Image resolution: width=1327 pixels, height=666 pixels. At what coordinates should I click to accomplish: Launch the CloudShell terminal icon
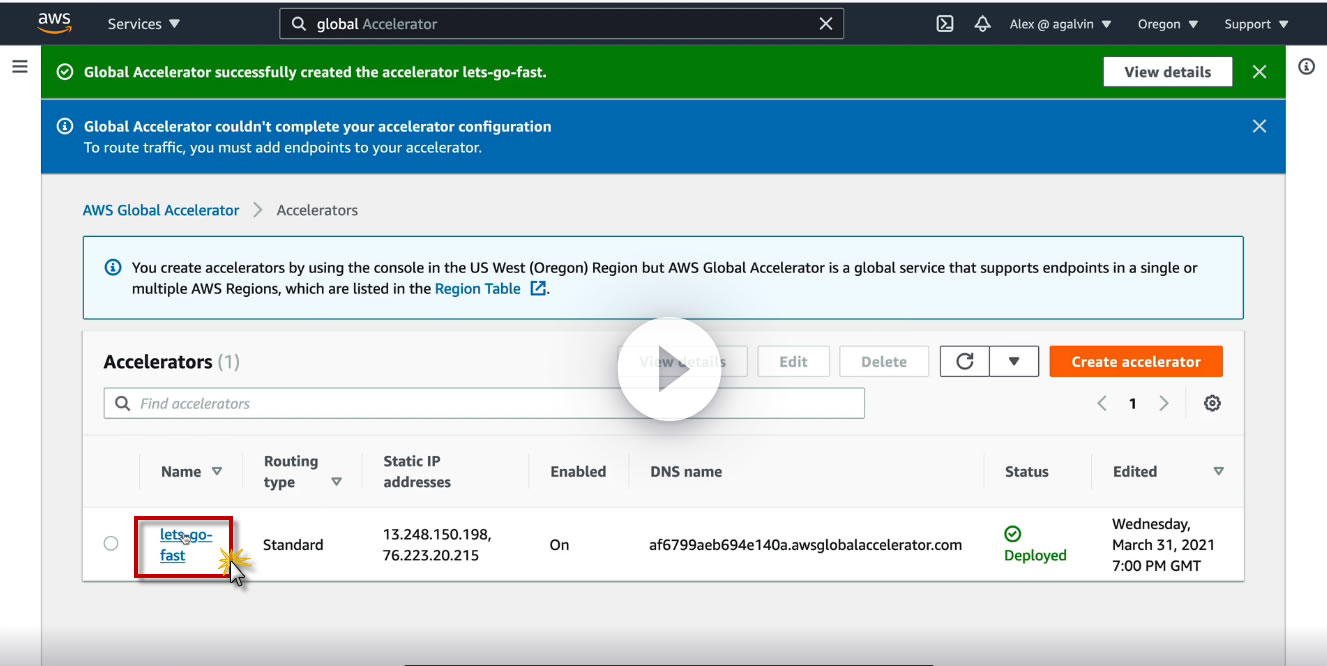[x=945, y=24]
